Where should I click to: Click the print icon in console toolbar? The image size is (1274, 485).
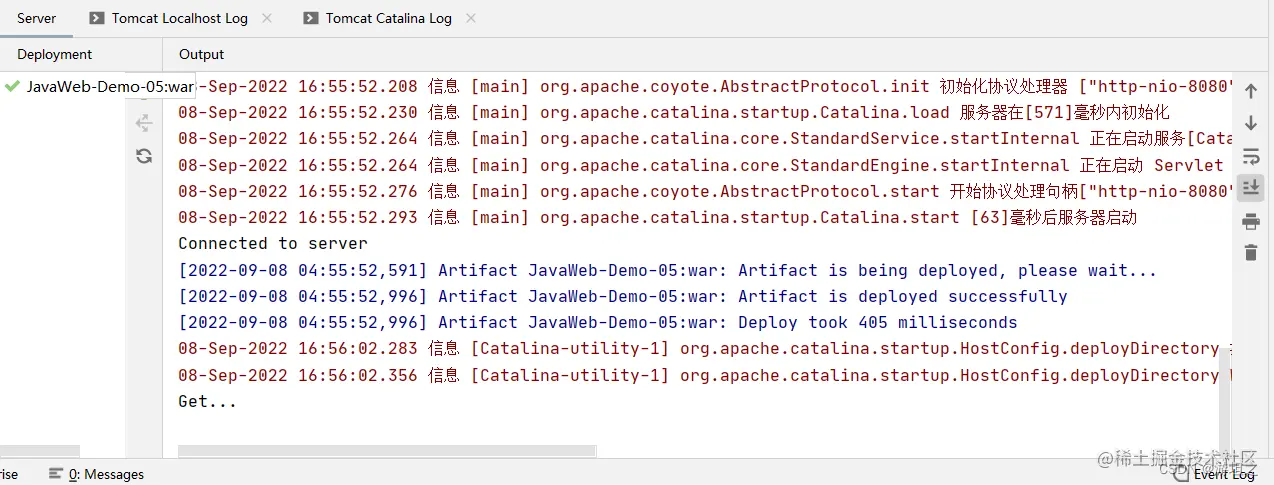1250,222
